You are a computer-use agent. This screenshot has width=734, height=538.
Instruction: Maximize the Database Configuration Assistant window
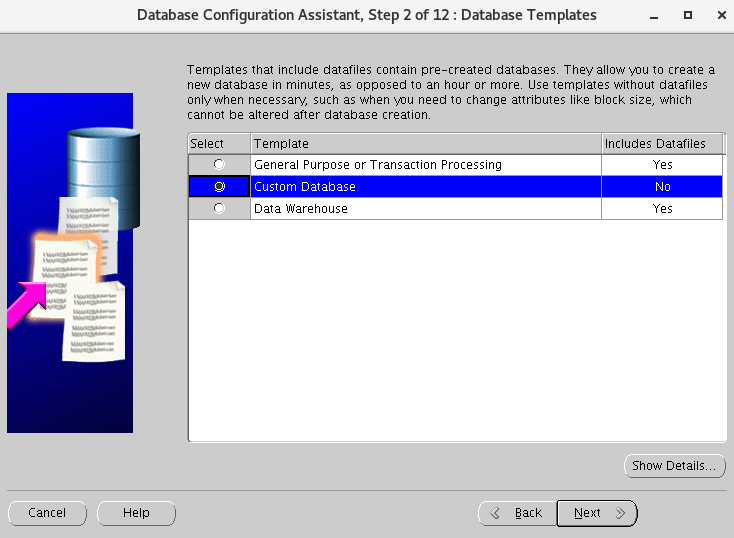coord(687,15)
